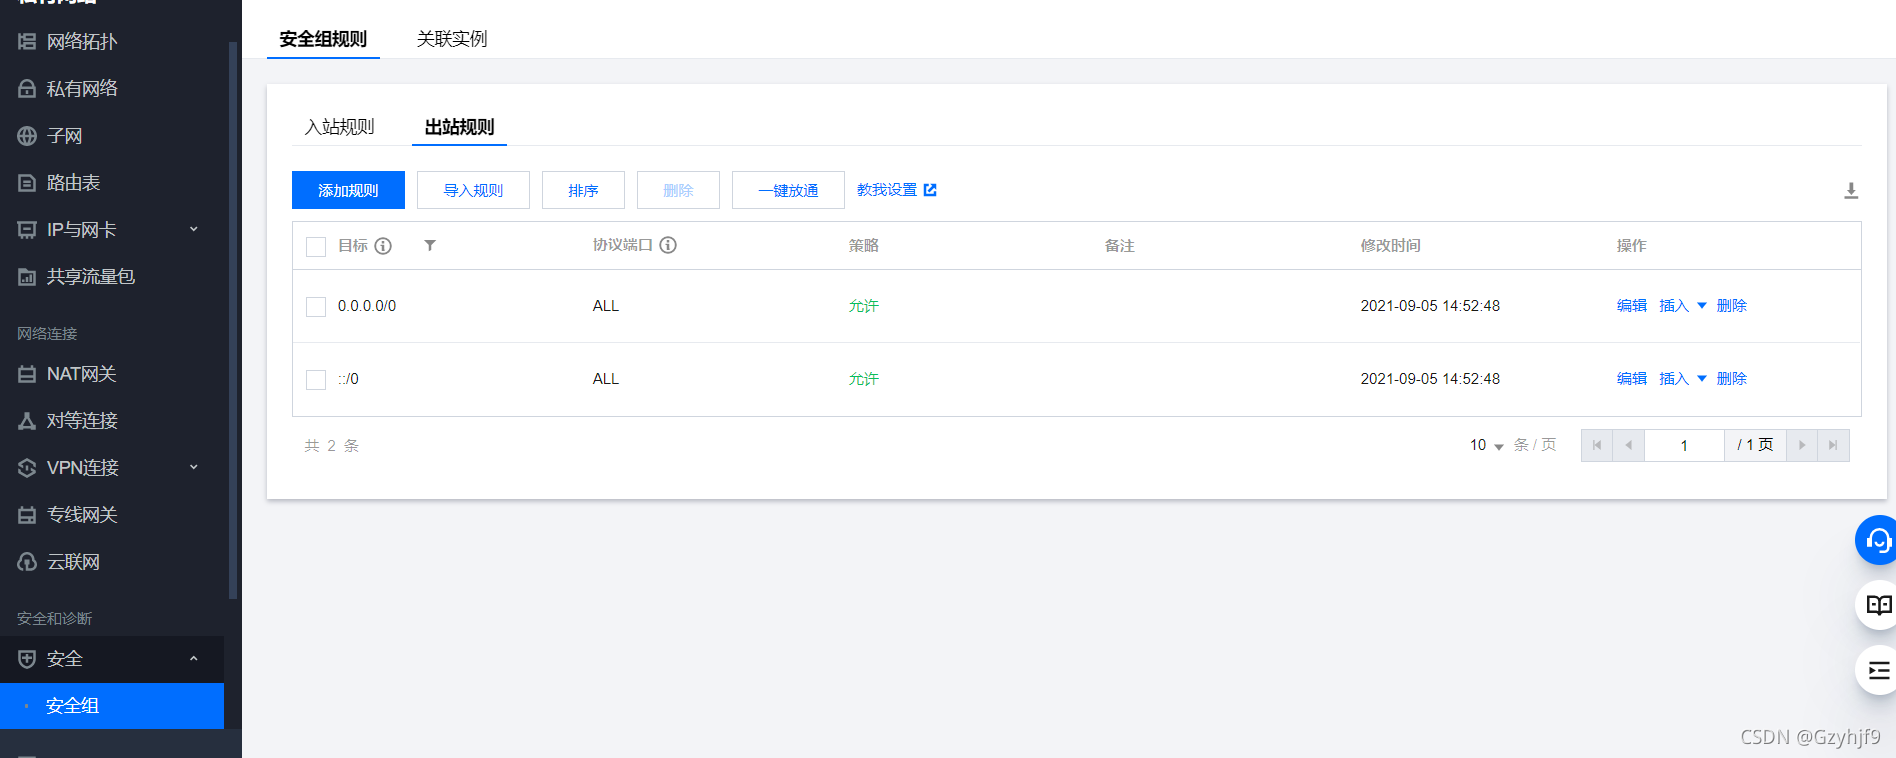Click the filter funnel icon in the header
This screenshot has height=758, width=1896.
click(x=430, y=245)
